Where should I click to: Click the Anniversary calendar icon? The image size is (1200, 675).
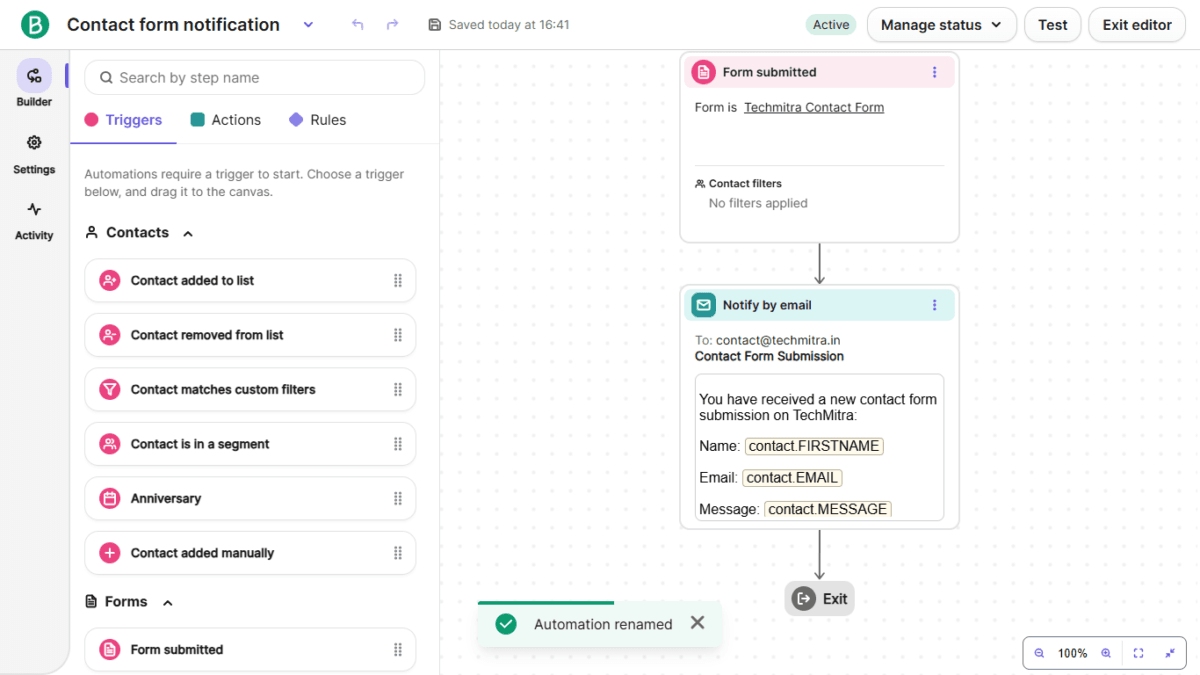click(x=110, y=498)
